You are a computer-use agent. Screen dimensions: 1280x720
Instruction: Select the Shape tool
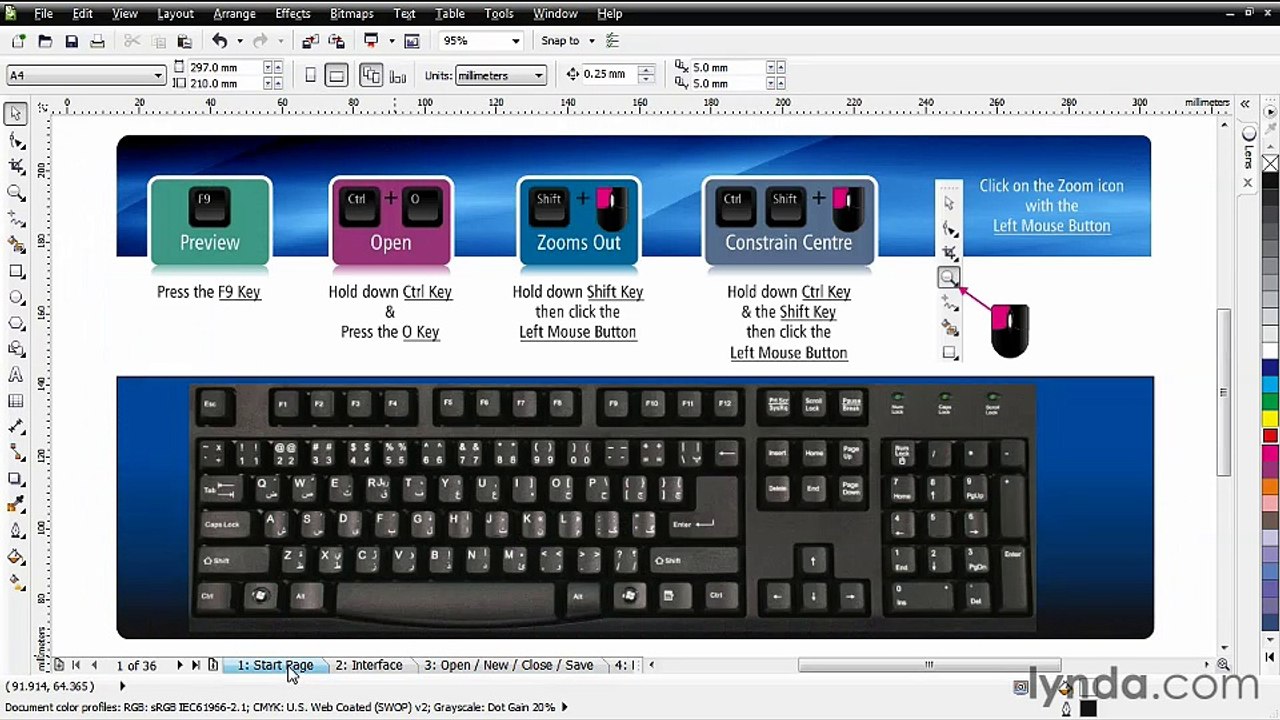click(15, 141)
